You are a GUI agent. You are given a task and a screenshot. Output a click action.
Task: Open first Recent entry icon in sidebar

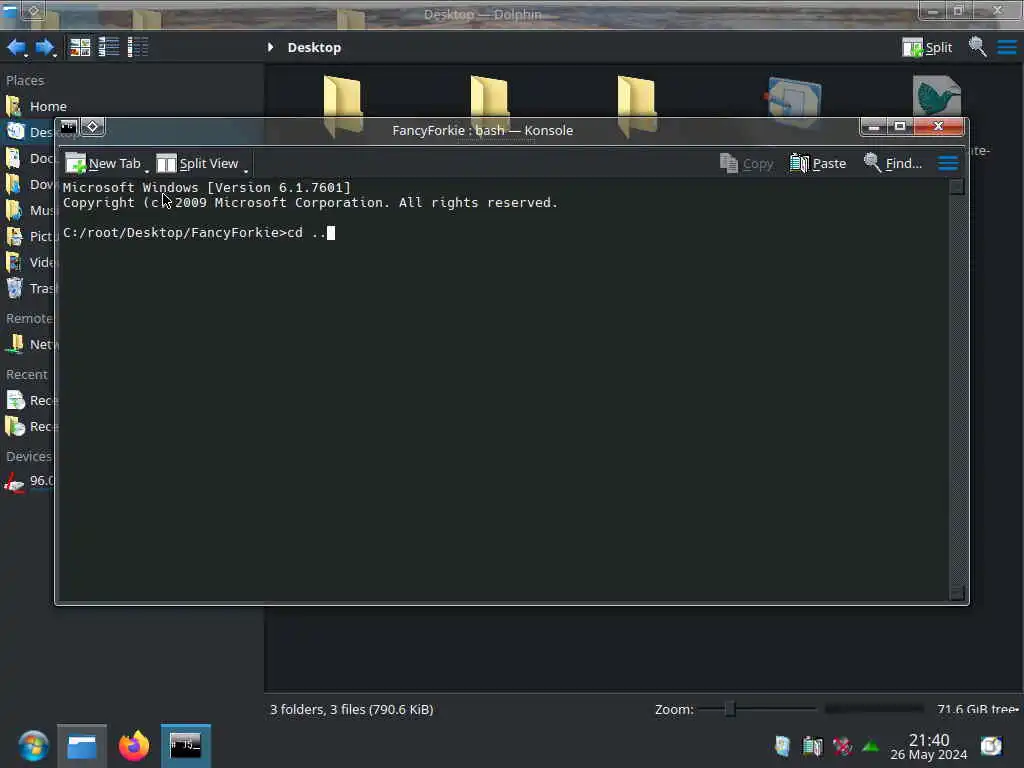click(15, 400)
